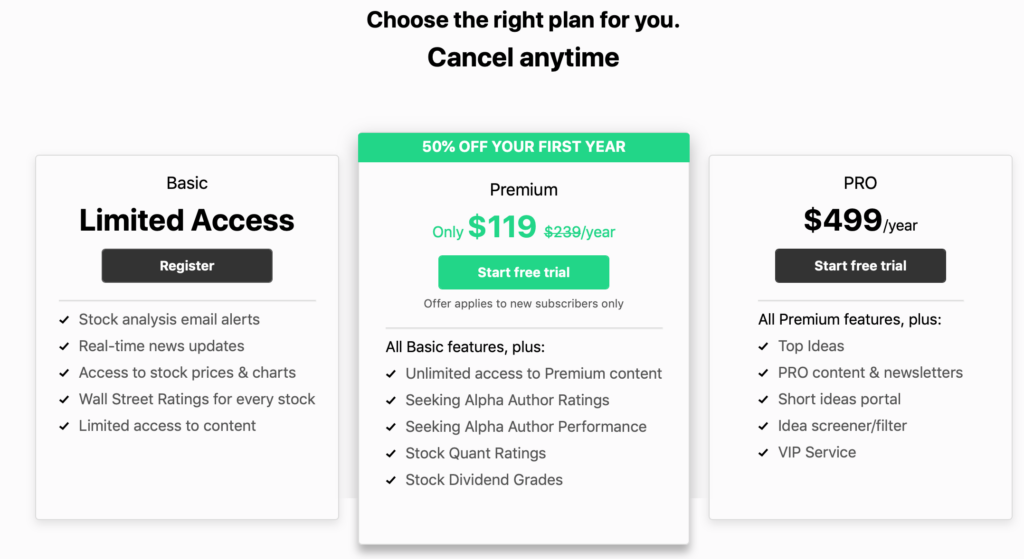Click checkmark beside Wall Street Ratings item

(64, 400)
